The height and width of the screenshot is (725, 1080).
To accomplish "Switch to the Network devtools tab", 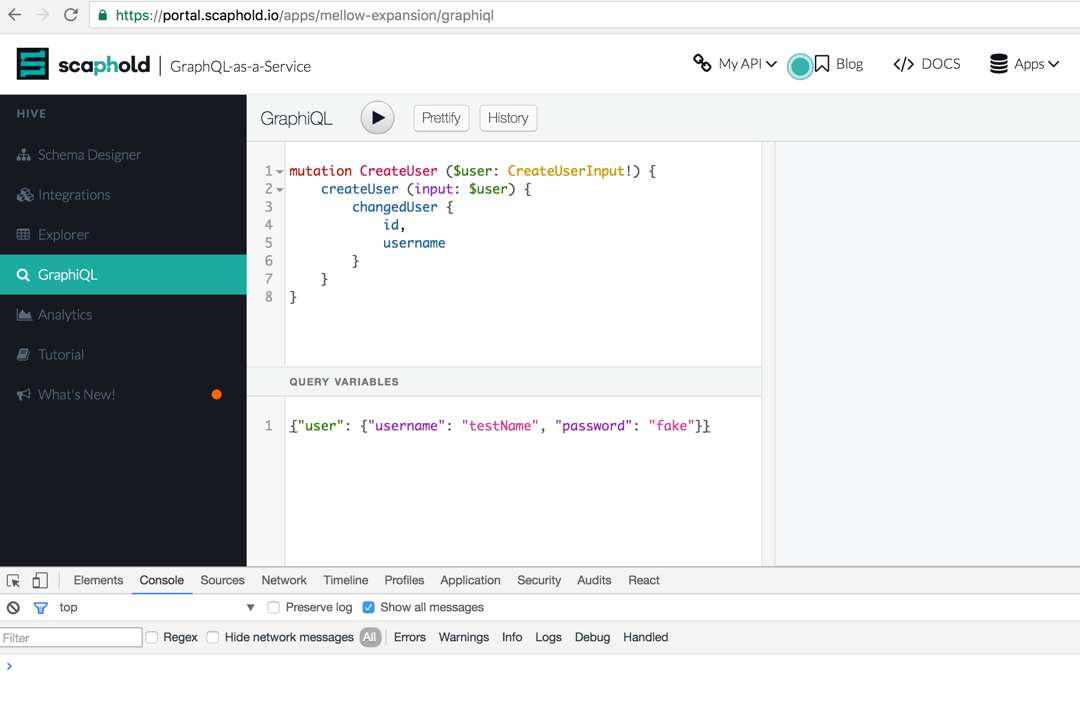I will pyautogui.click(x=284, y=580).
